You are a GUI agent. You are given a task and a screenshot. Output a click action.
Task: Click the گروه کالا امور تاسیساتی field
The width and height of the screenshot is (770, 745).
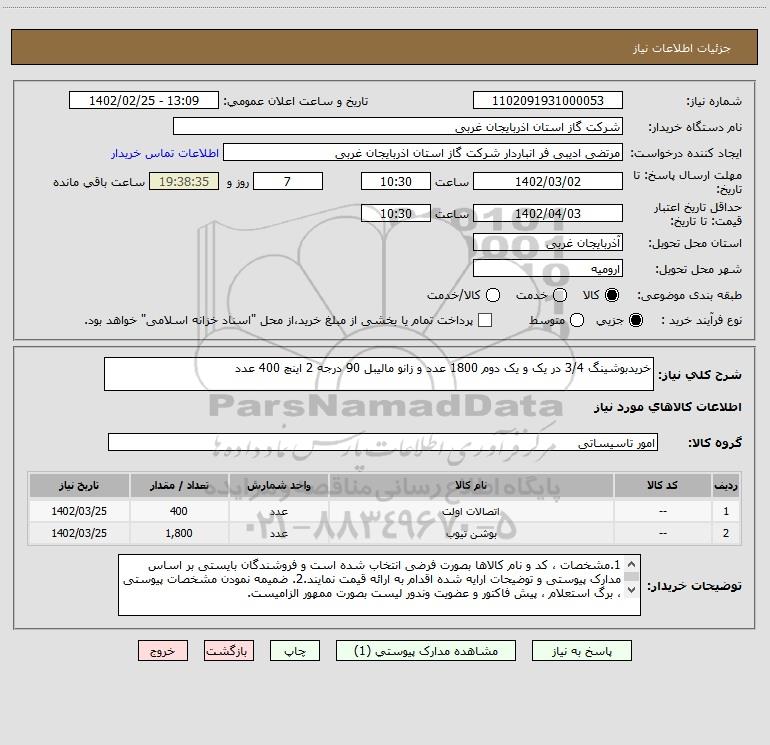383,442
